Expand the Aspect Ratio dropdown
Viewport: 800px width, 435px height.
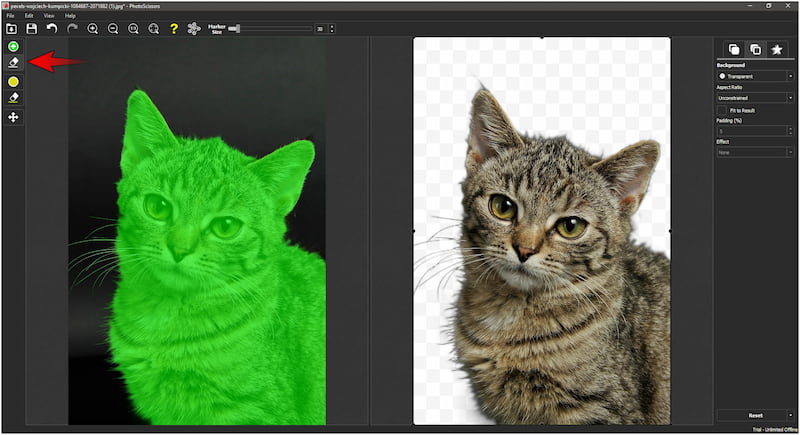tap(755, 98)
